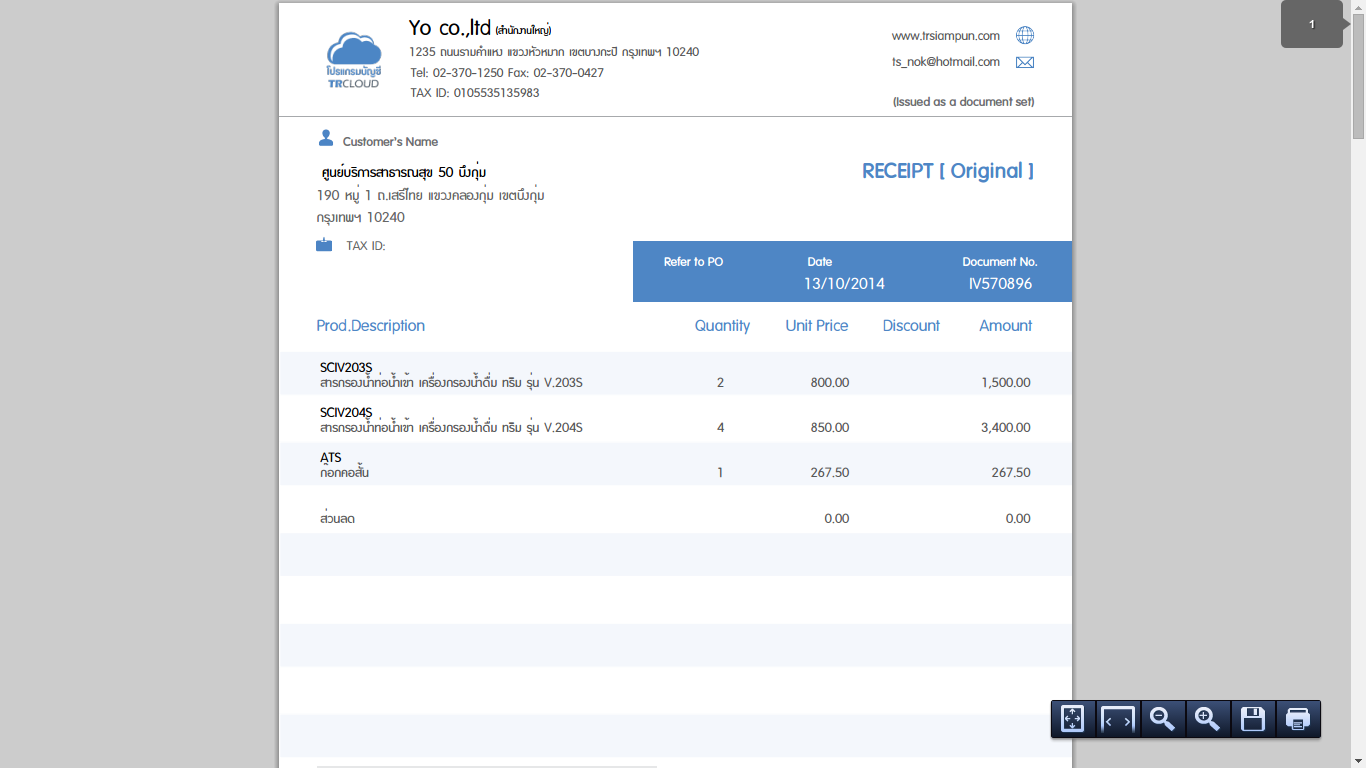Zoom out with the minus magnifier
Screen dimensions: 1366x768
tap(1163, 719)
